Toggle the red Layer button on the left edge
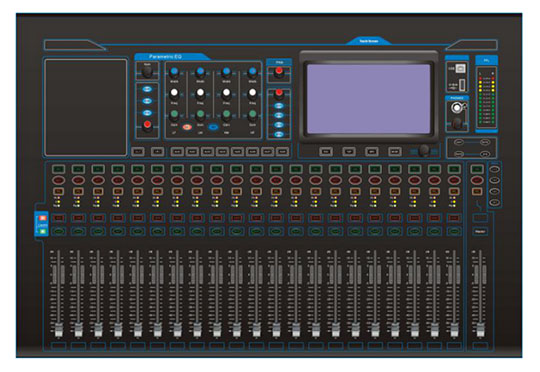Image resolution: width=540 pixels, height=372 pixels. [43, 218]
